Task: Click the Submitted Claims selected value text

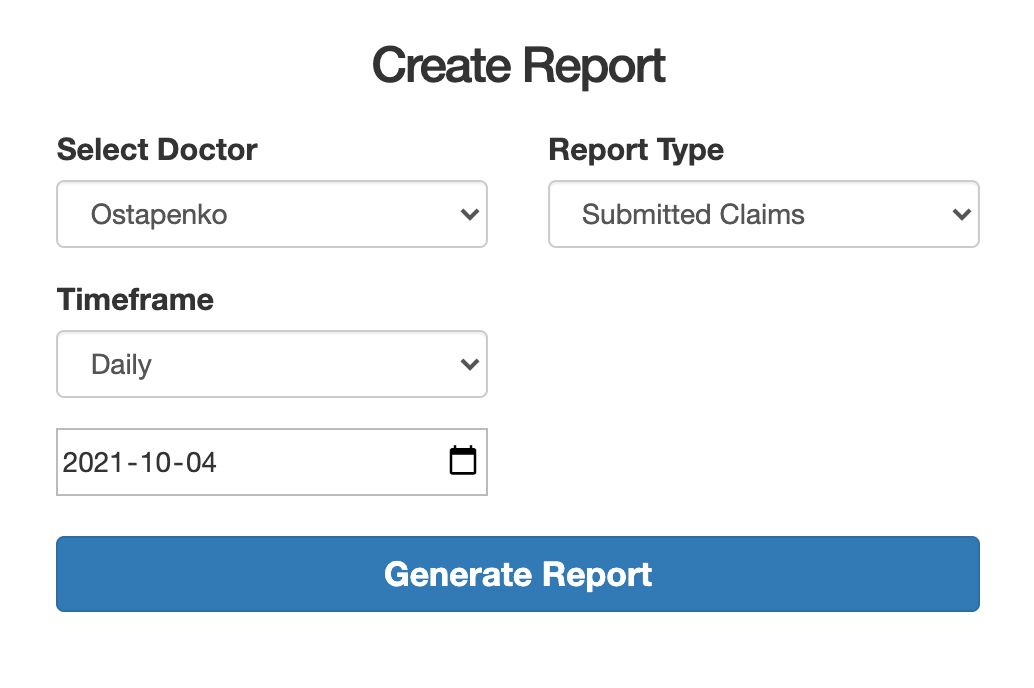Action: 693,214
